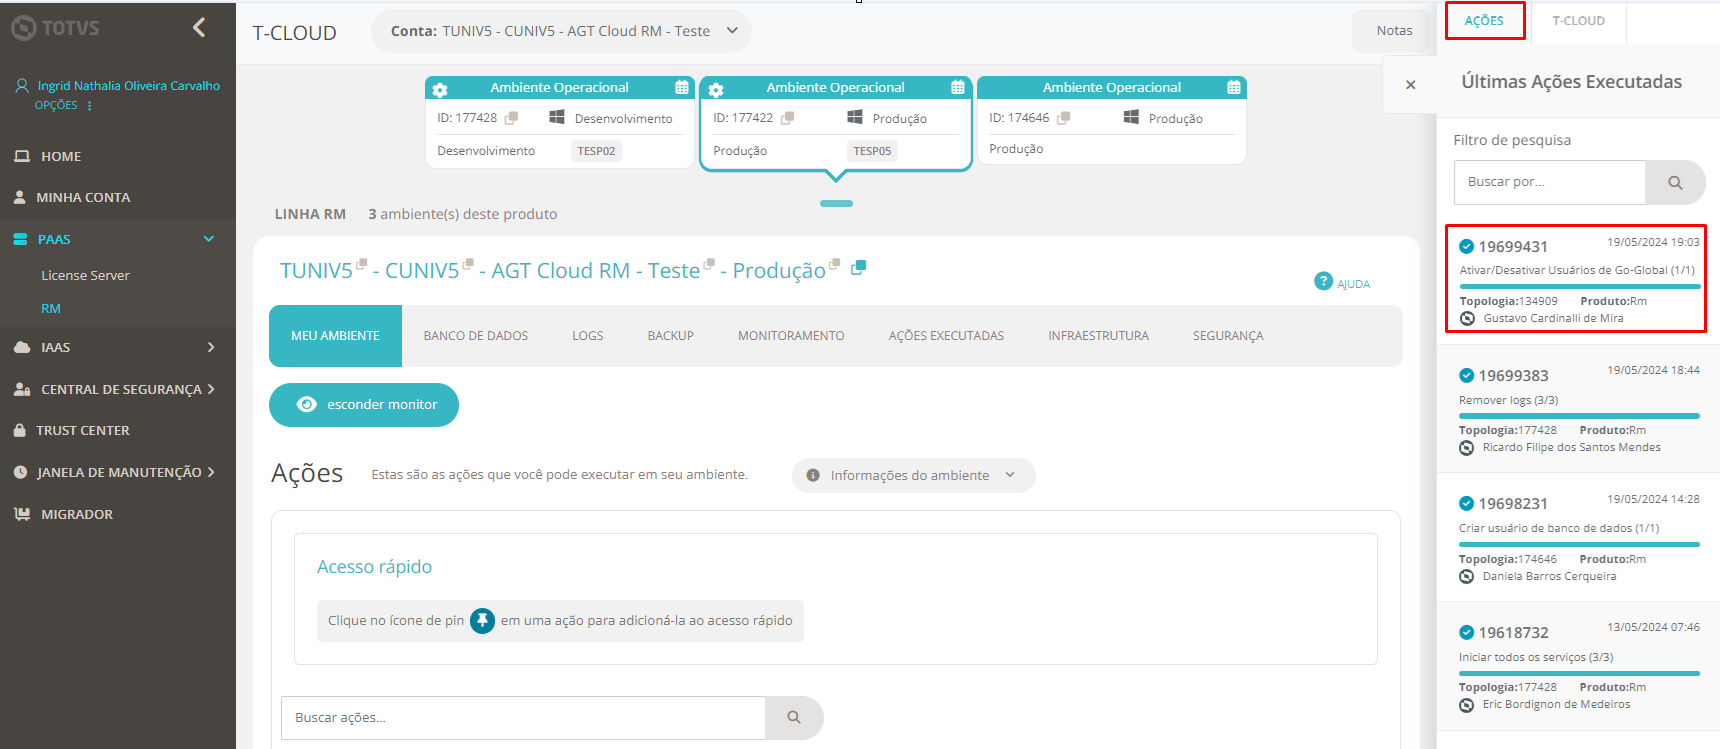Select LOGS tab
The width and height of the screenshot is (1720, 749).
coord(588,336)
